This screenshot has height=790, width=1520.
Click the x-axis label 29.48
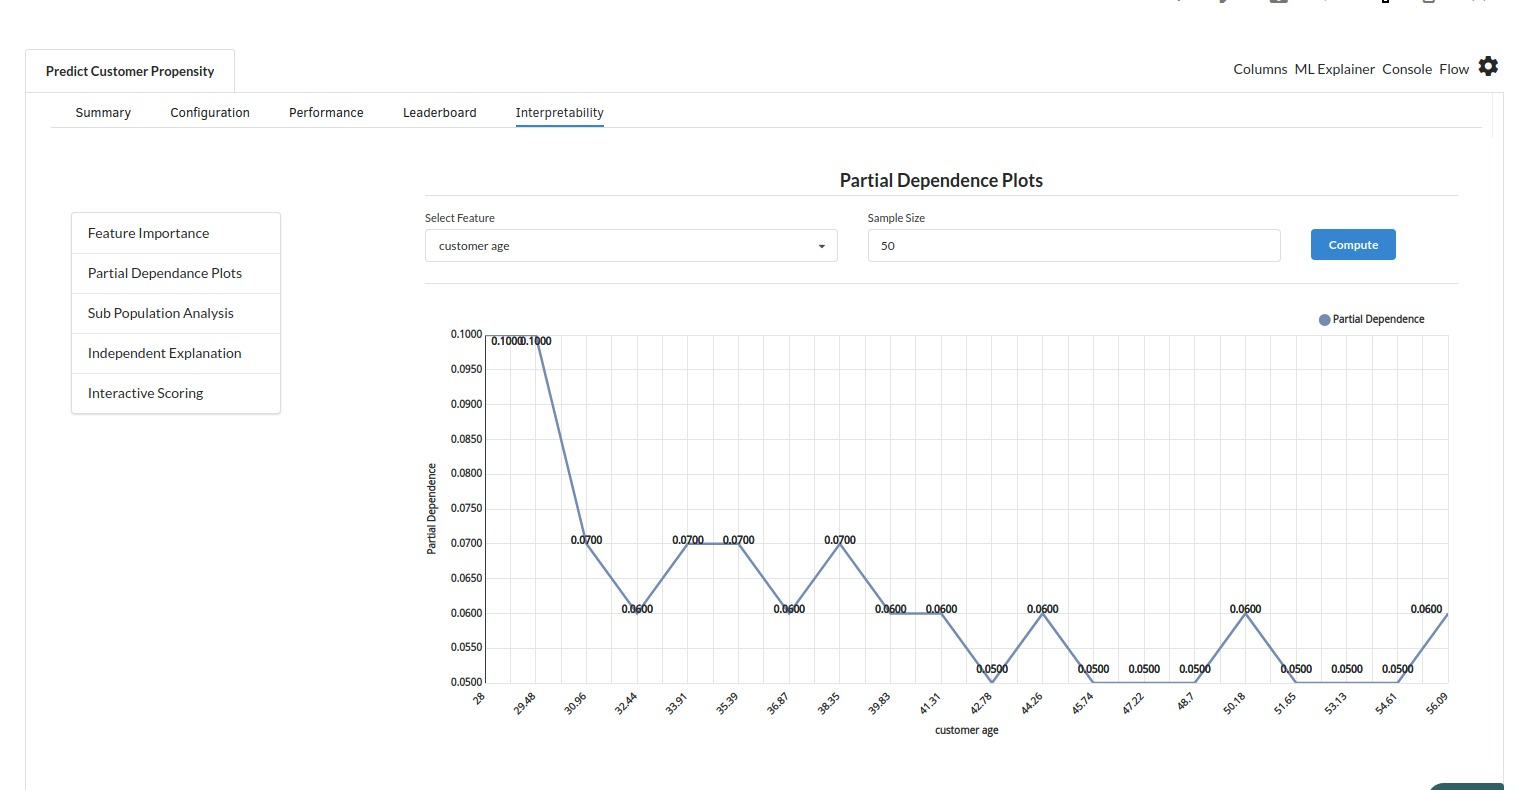click(525, 703)
